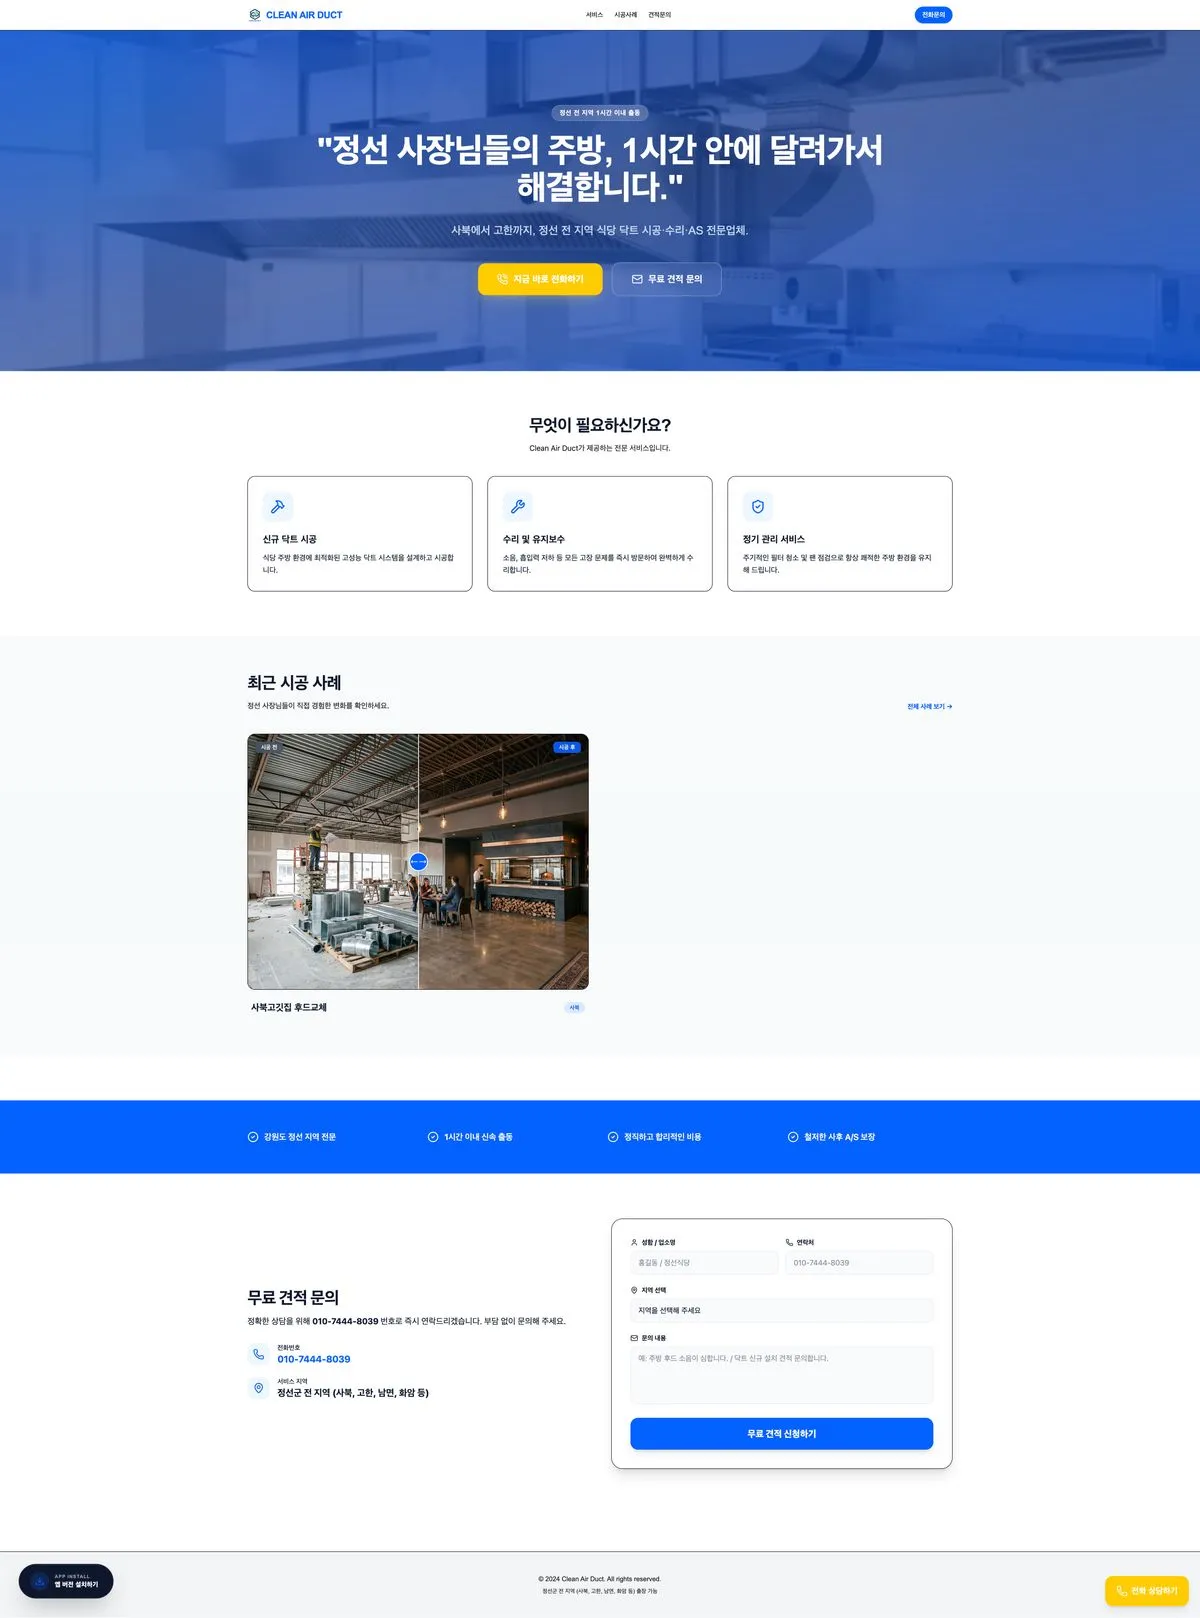This screenshot has width=1200, height=1618.
Task: Click the hammer icon on 신규 덕트 시공 card
Action: pyautogui.click(x=278, y=507)
